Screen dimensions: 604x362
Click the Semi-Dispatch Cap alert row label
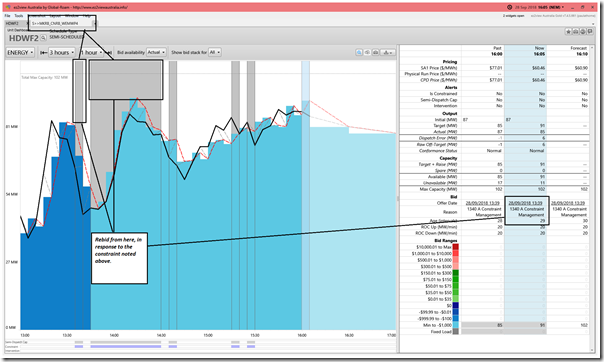click(x=439, y=100)
